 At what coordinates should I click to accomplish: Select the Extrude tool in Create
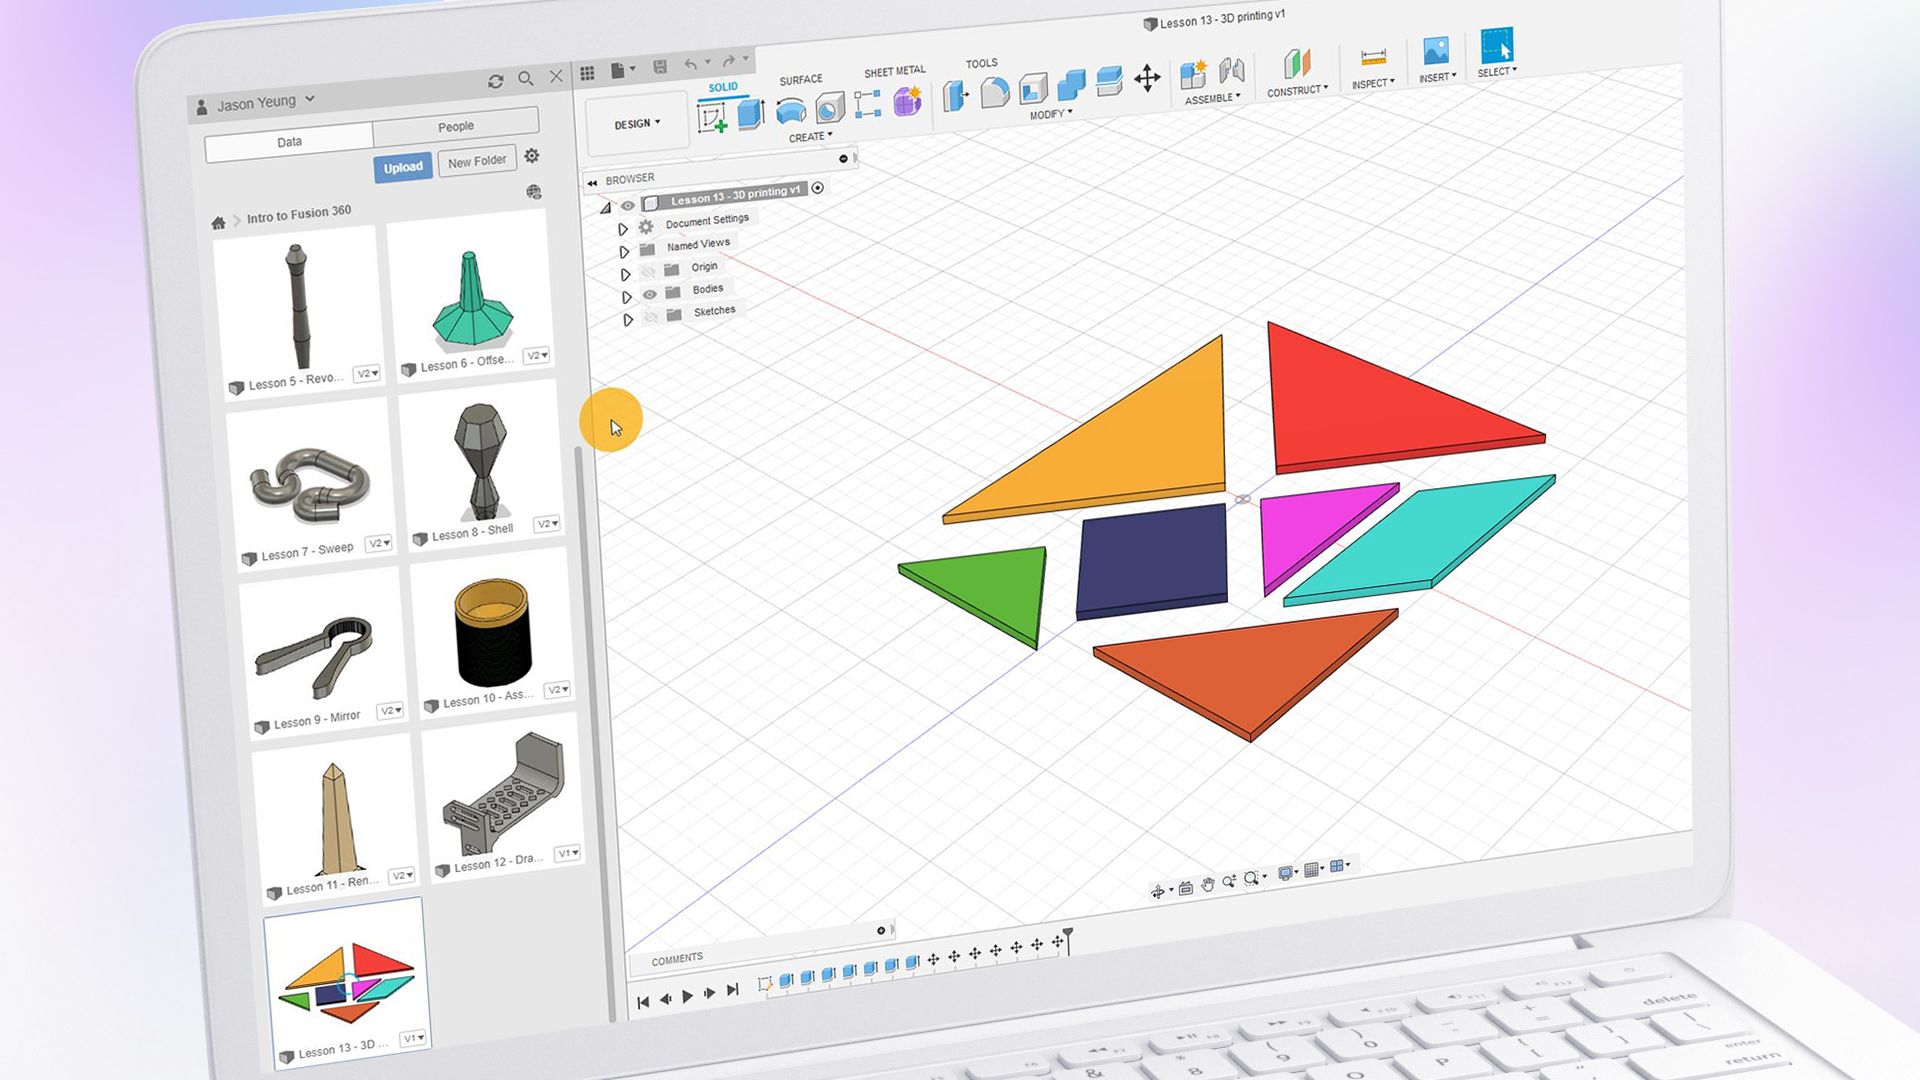(x=751, y=114)
